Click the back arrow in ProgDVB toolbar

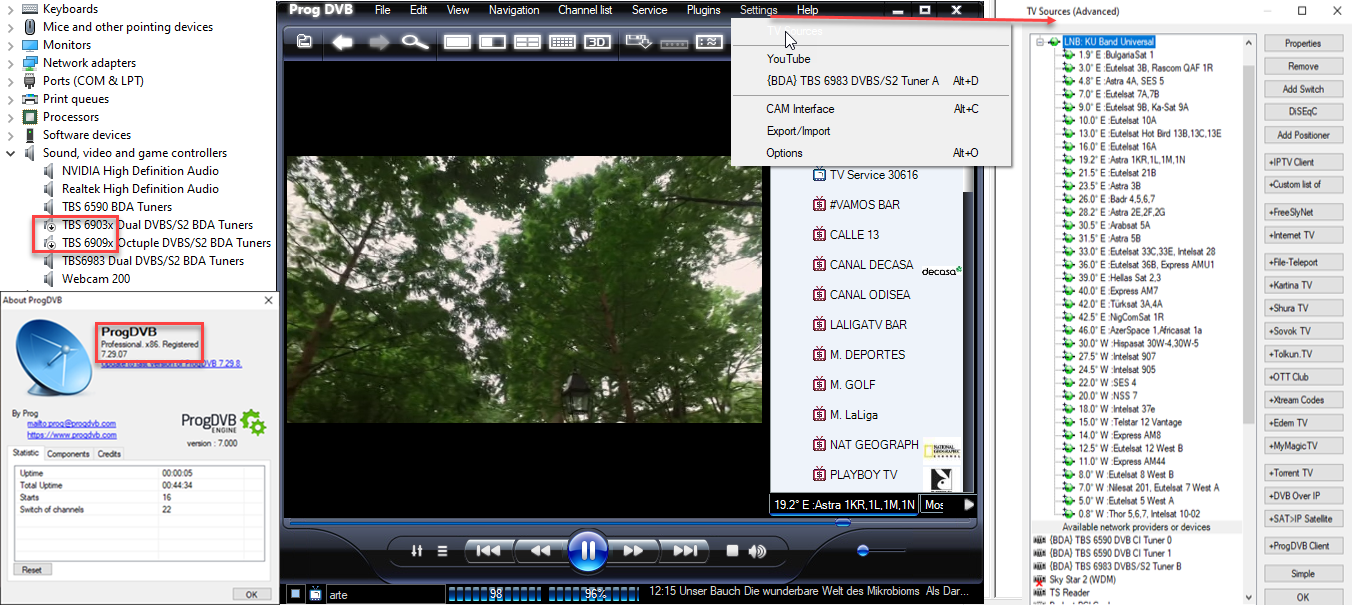pos(343,42)
